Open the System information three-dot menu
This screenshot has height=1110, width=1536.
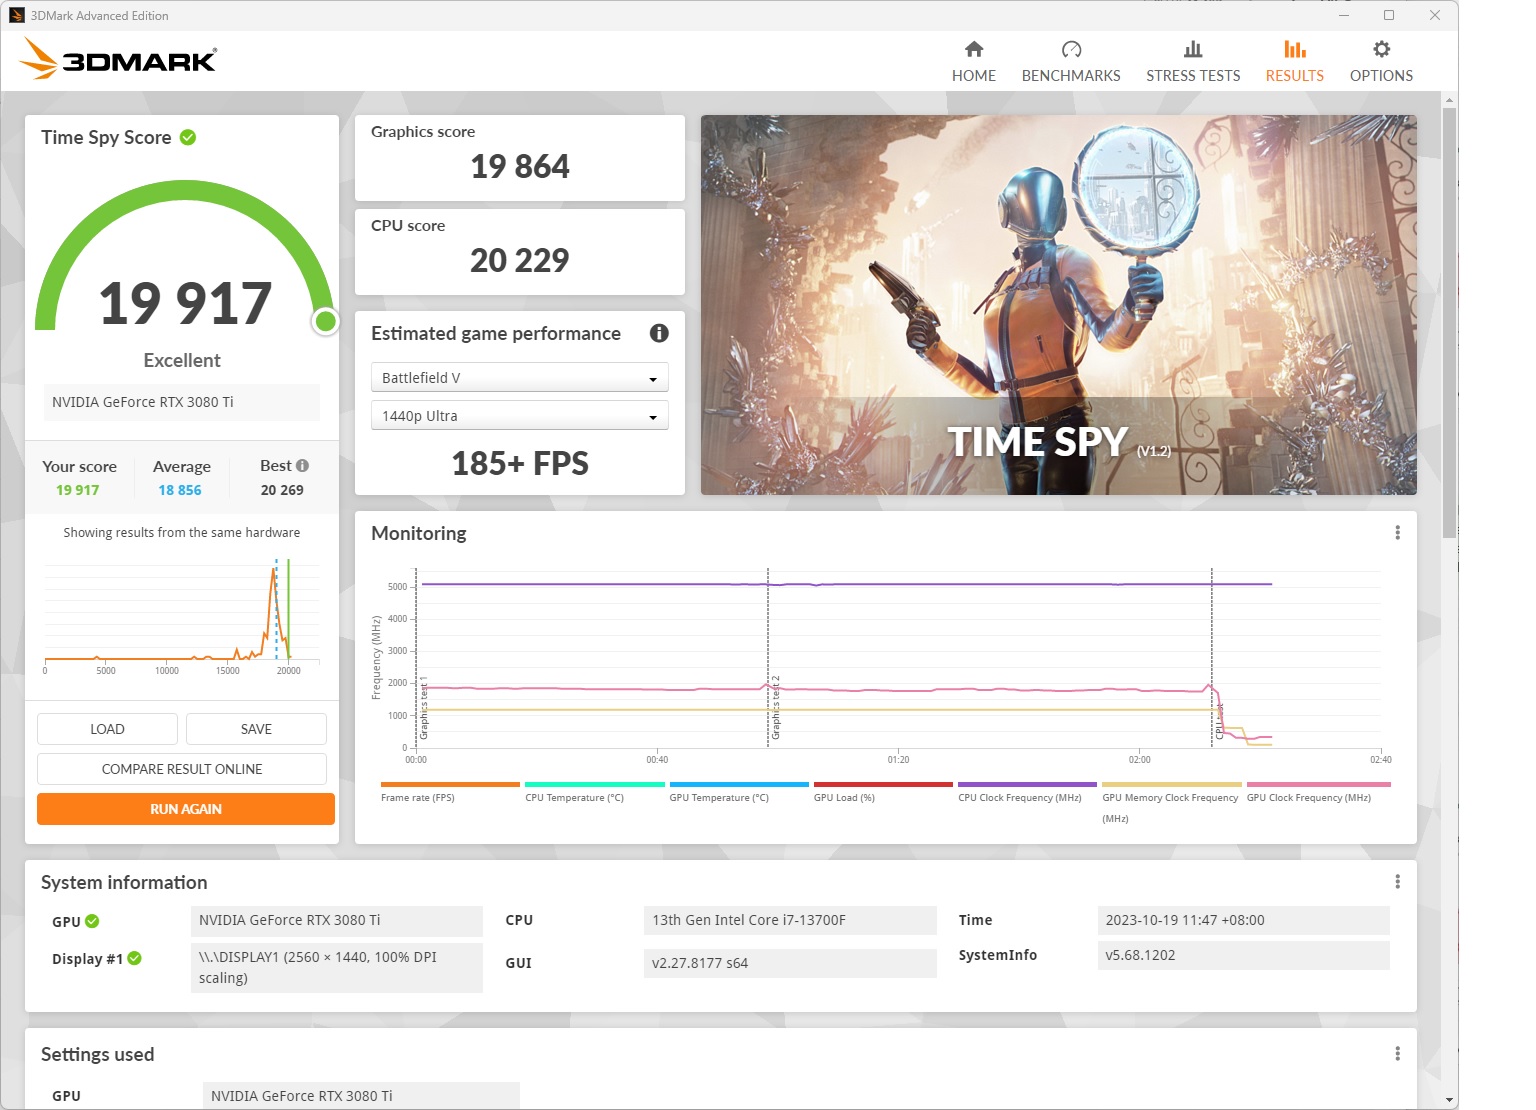1397,881
